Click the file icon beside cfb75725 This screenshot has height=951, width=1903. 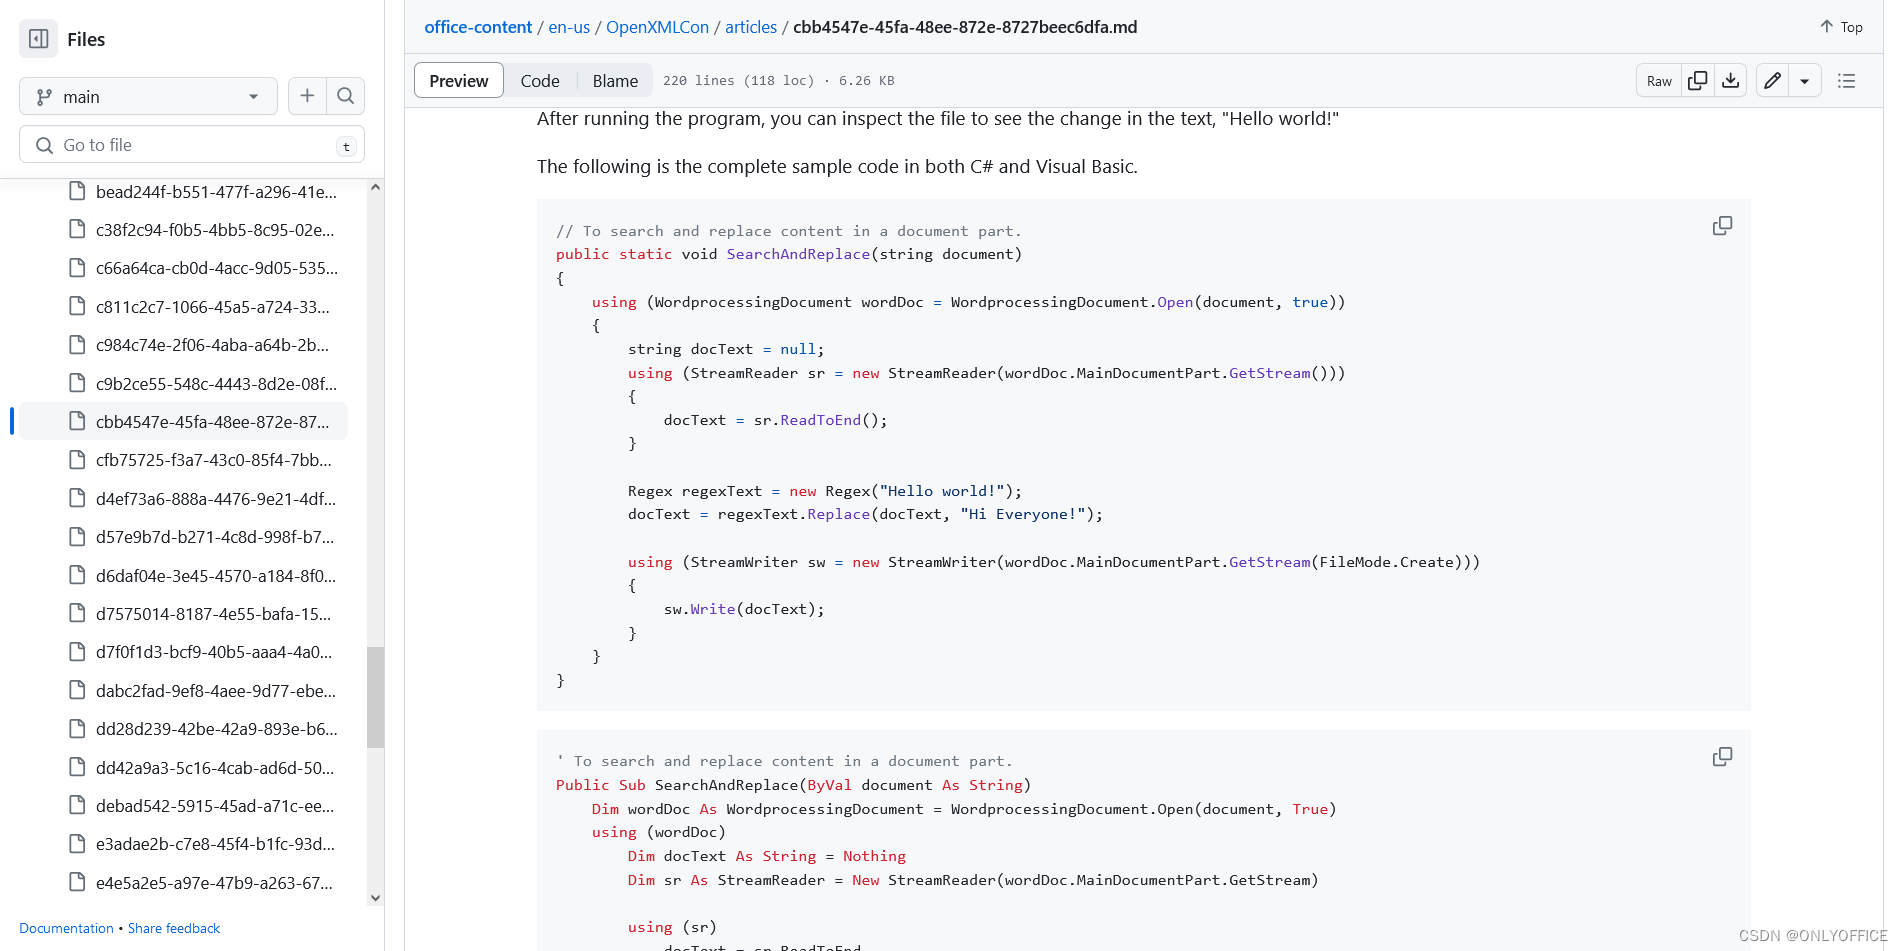(77, 460)
